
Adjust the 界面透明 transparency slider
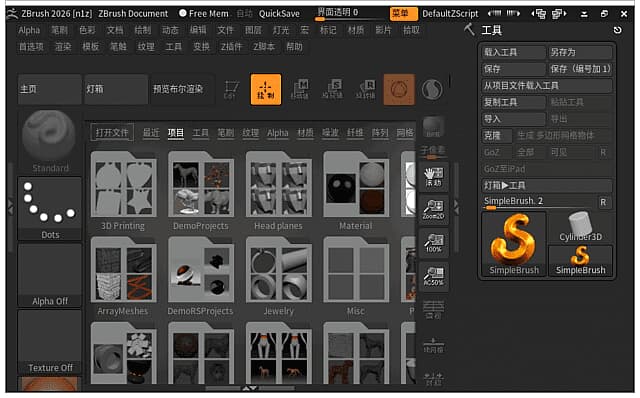click(x=351, y=14)
